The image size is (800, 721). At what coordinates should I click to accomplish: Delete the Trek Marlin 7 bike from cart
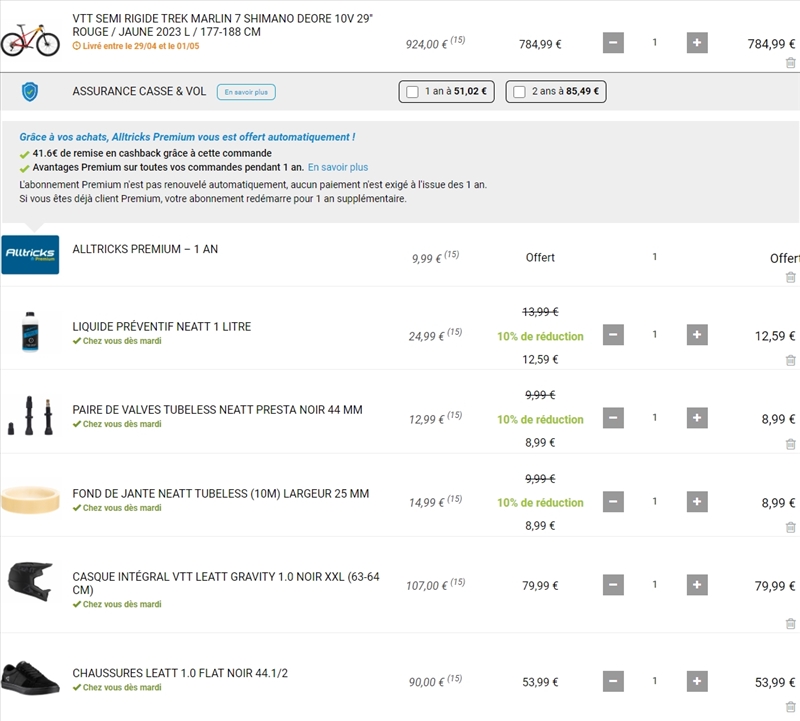point(790,63)
